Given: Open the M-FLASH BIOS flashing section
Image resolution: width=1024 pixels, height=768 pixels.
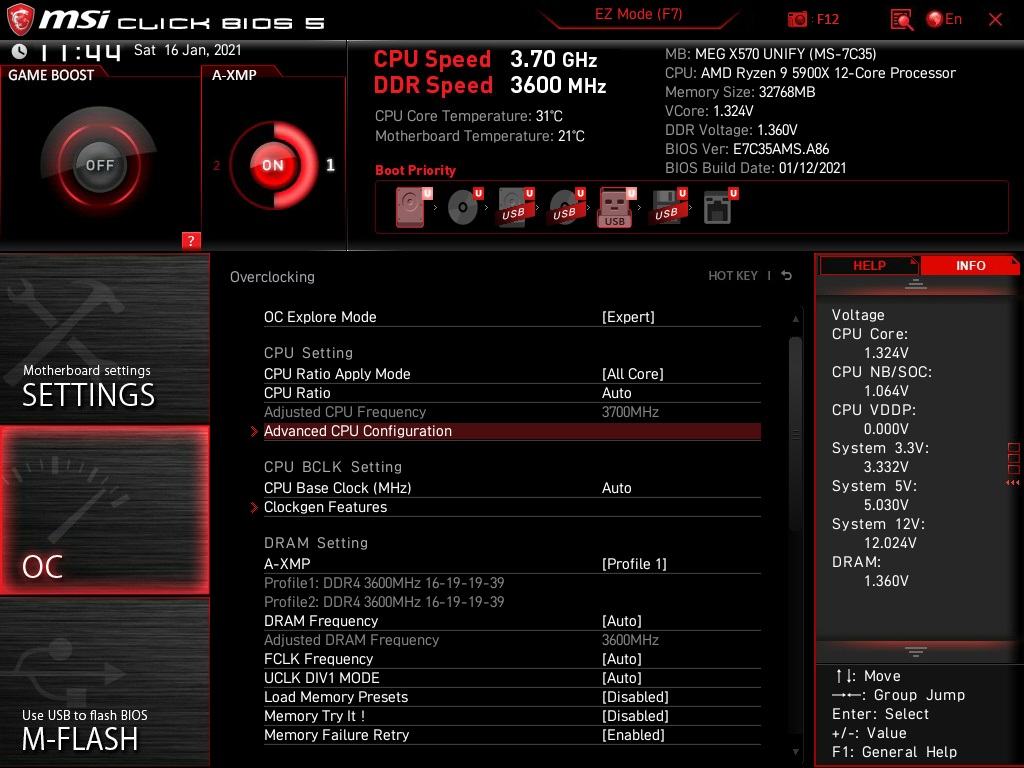Looking at the screenshot, I should 104,682.
